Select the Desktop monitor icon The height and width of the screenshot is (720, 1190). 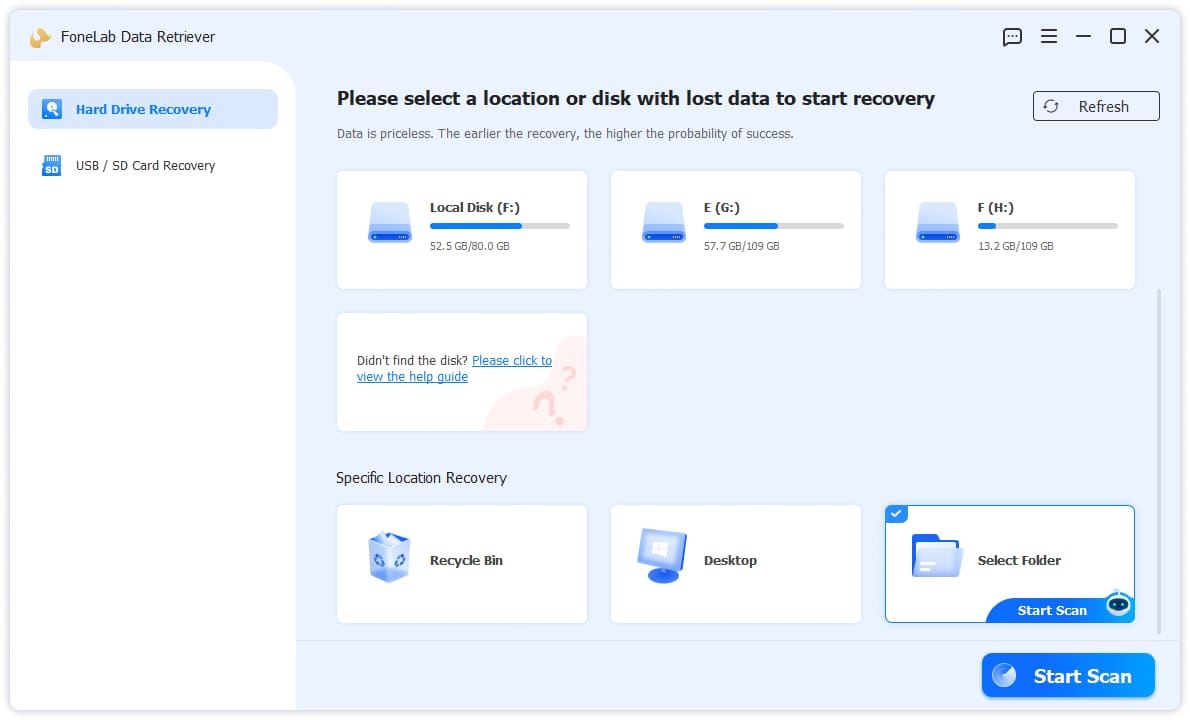(662, 556)
